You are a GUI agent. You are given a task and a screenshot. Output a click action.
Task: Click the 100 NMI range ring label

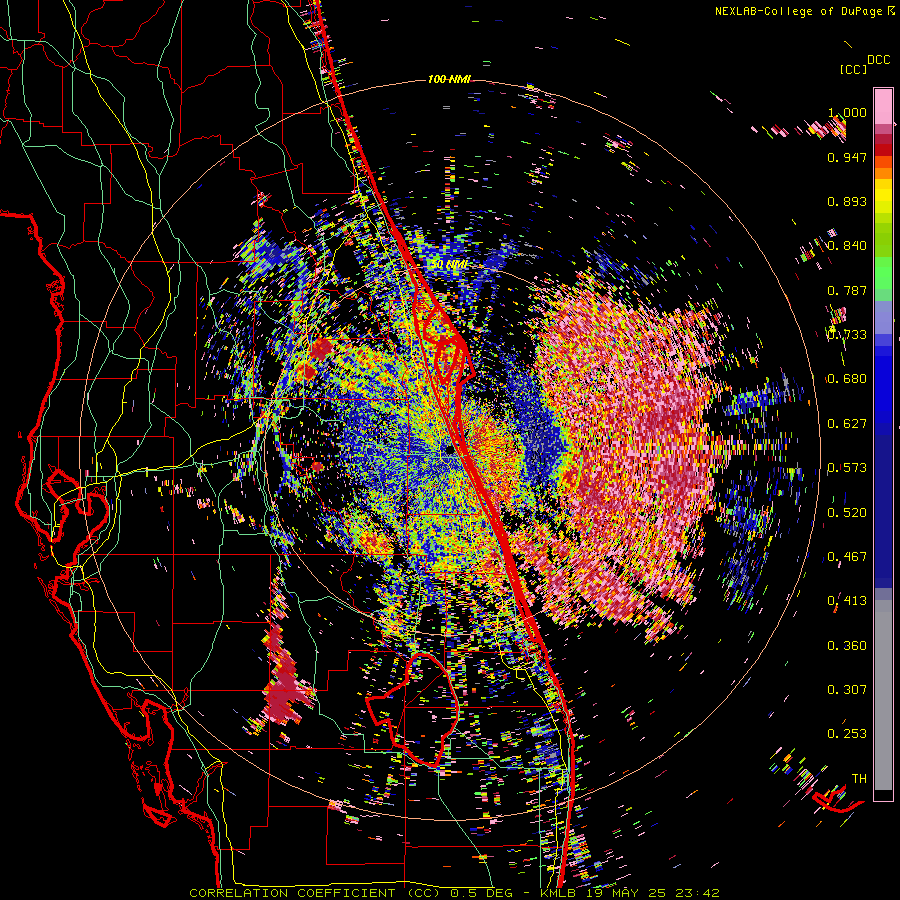tap(449, 79)
